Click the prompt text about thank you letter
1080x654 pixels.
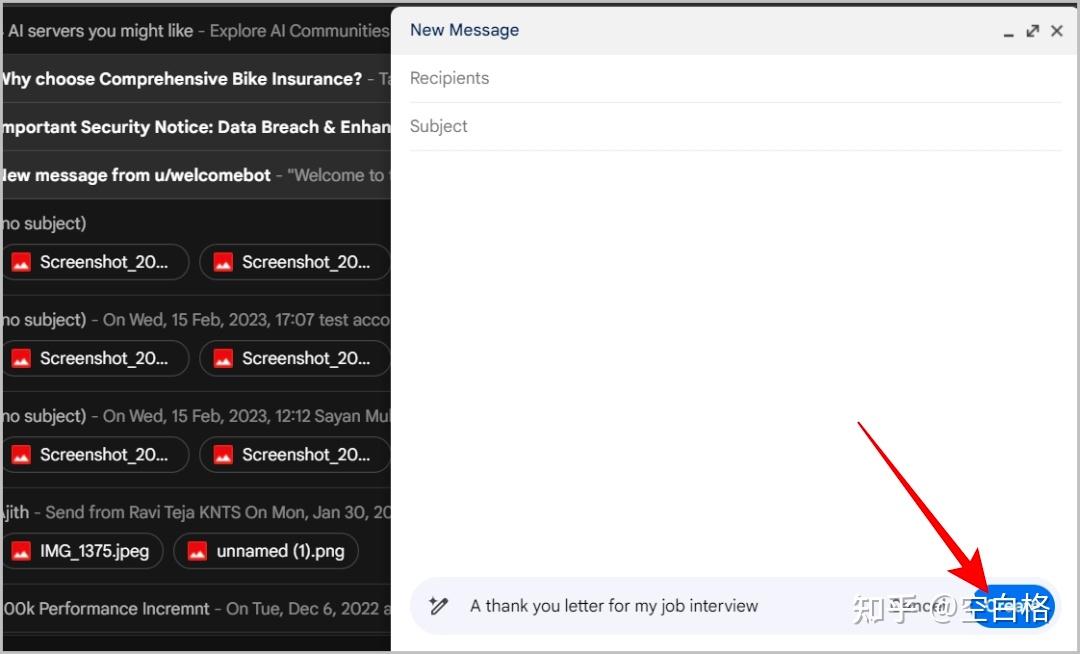tap(614, 606)
